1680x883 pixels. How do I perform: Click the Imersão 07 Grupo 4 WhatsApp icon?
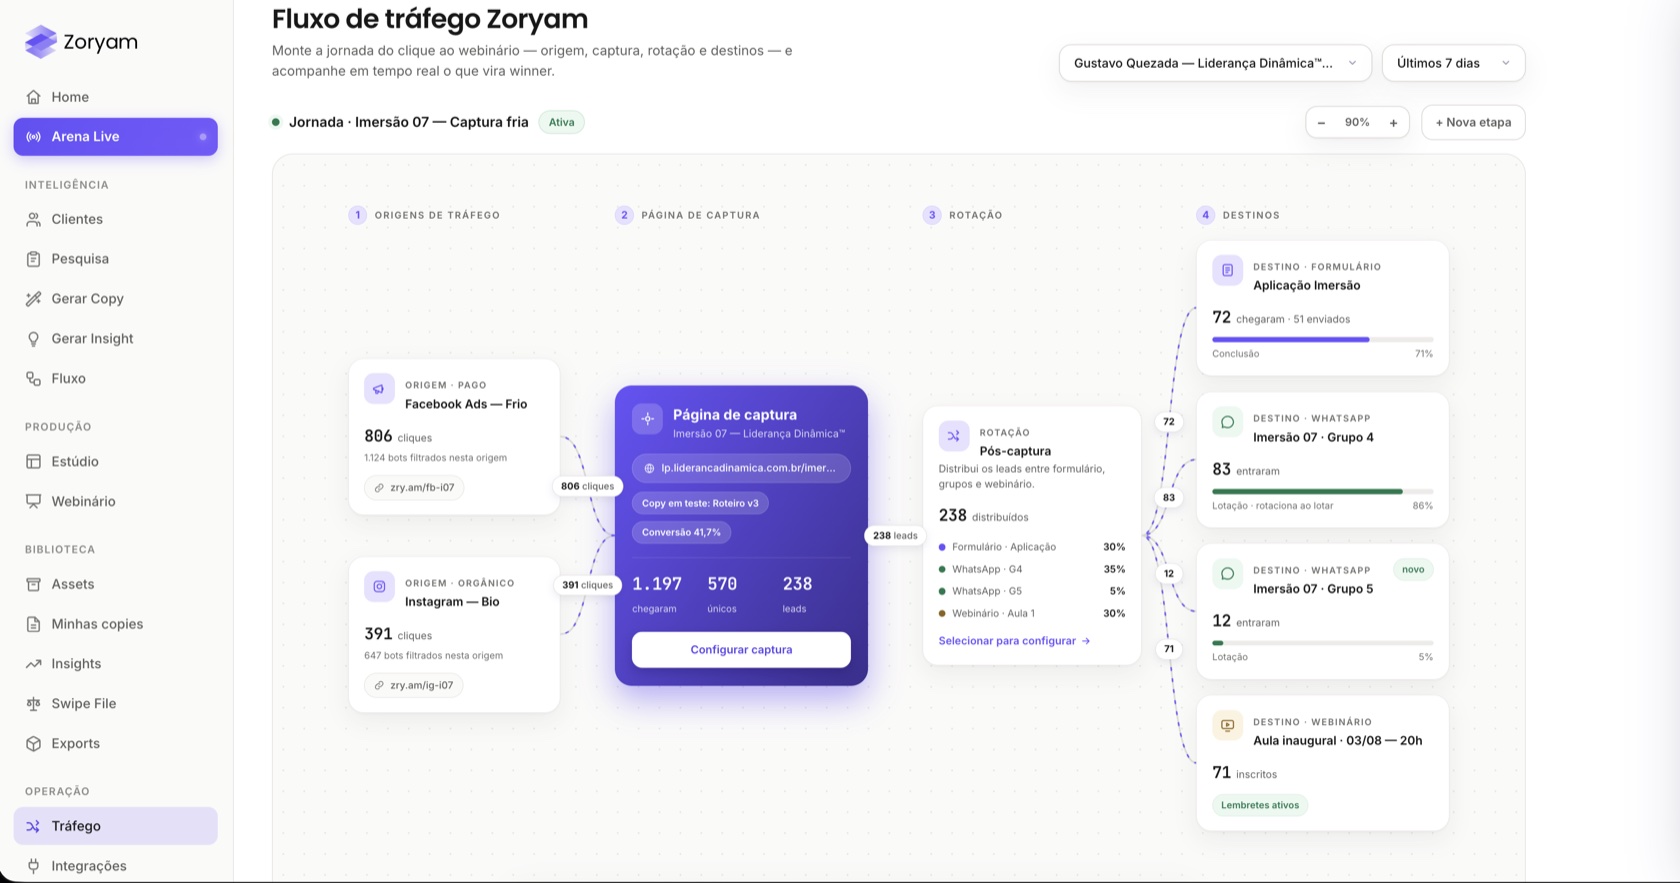coord(1228,422)
